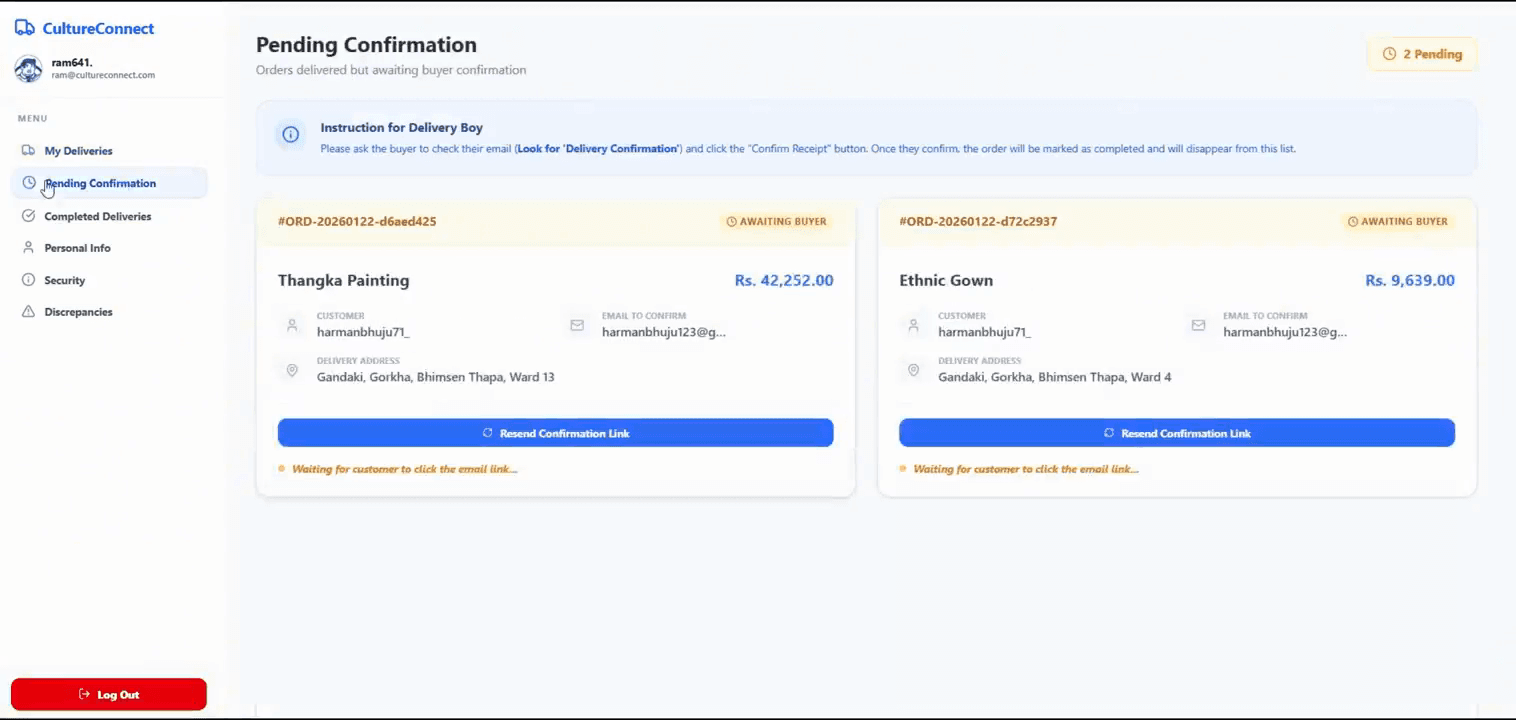Click location pin icon on Ethnic Gown card
The image size is (1516, 720).
click(913, 370)
